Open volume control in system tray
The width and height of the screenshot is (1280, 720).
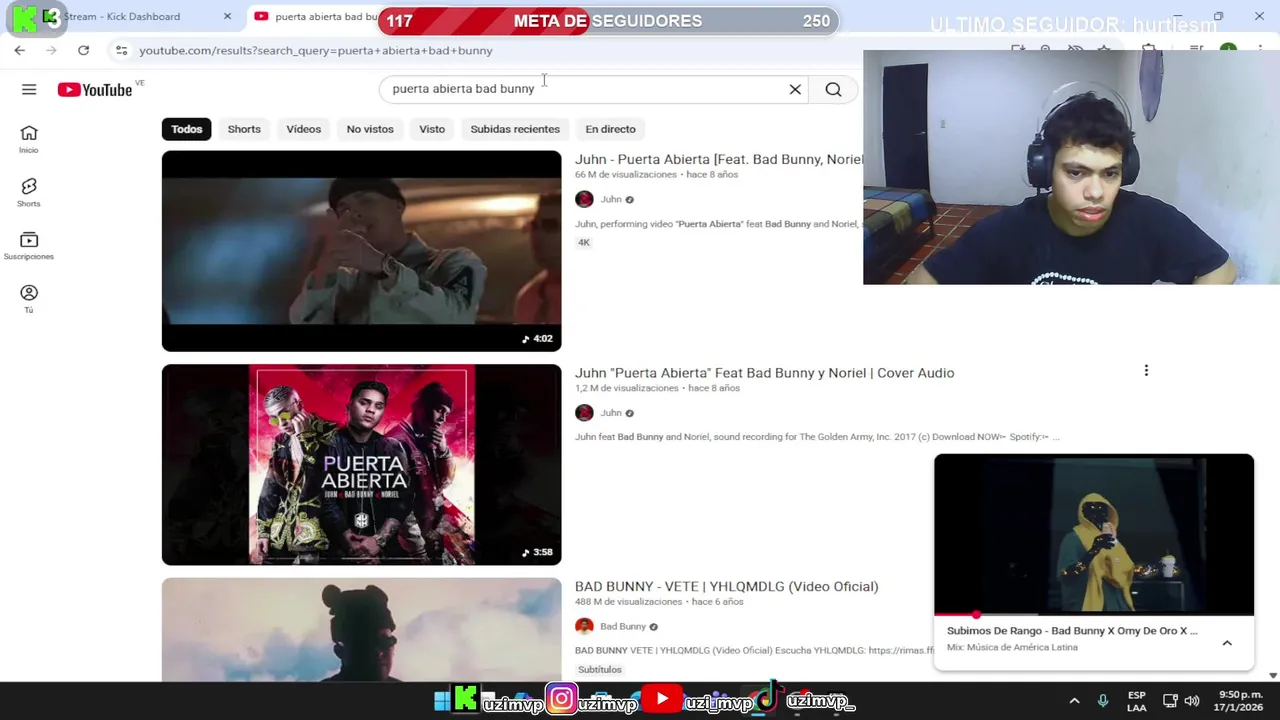[1191, 701]
